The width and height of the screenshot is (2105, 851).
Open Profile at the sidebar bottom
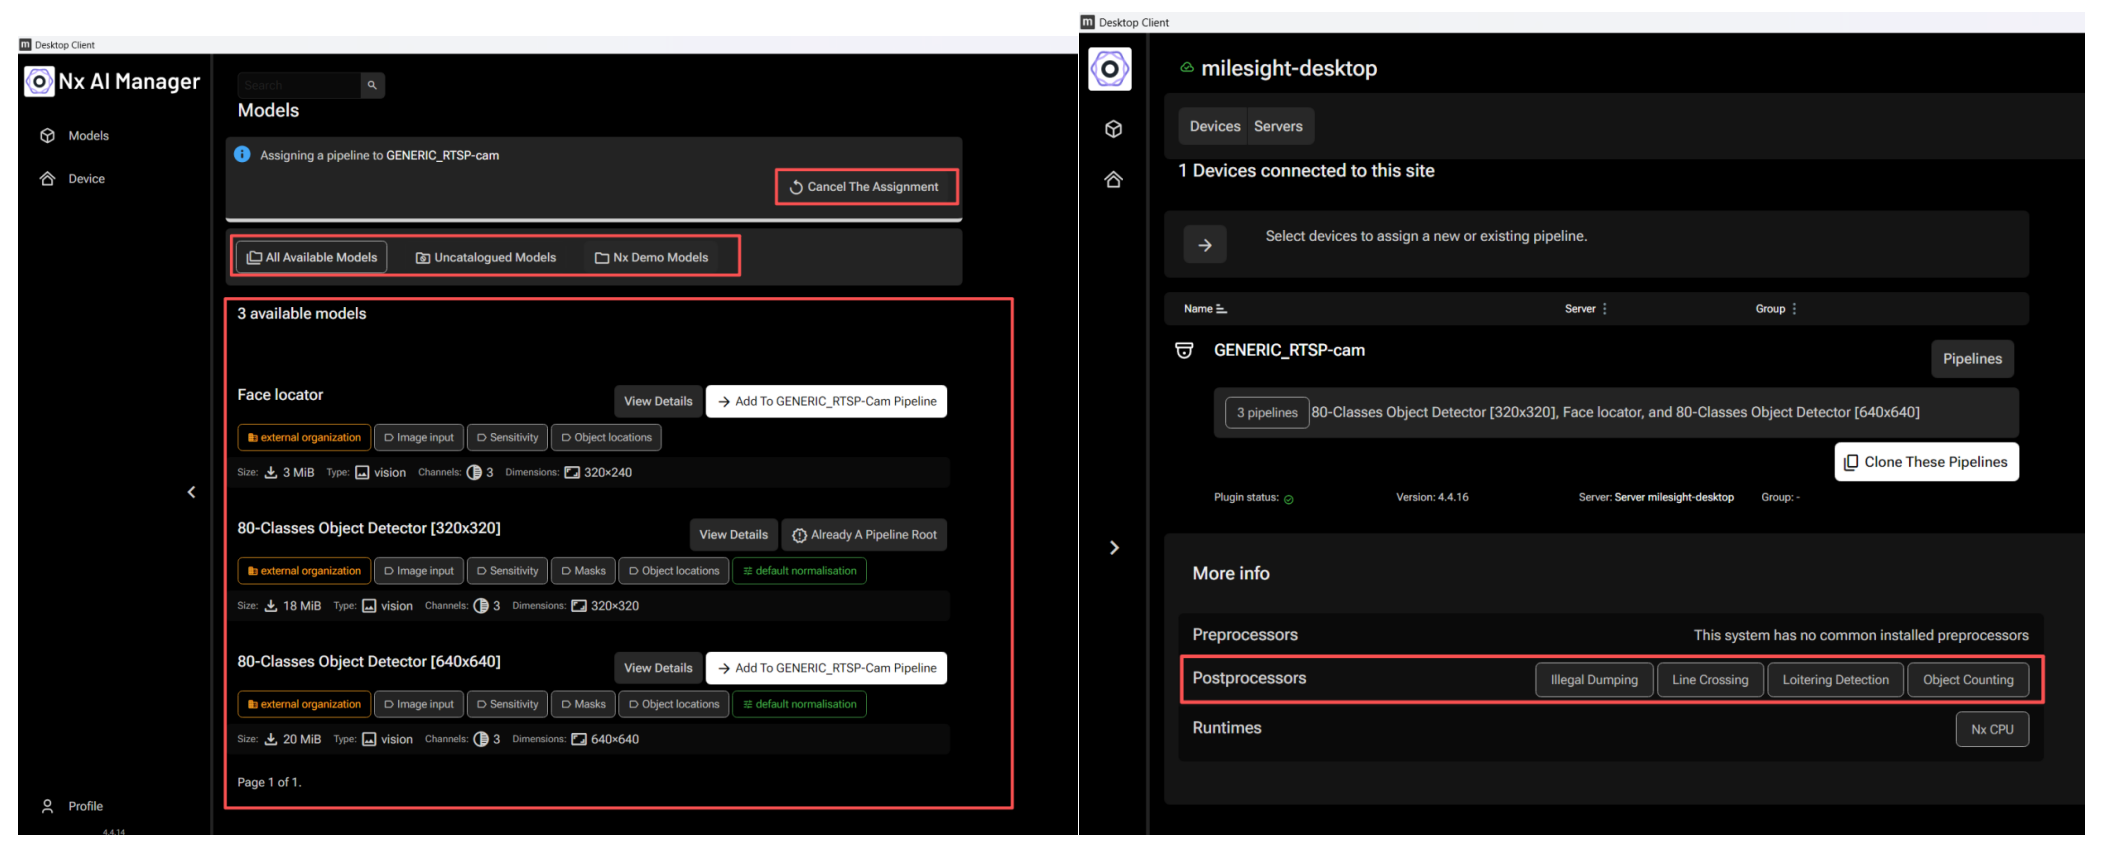tap(85, 806)
